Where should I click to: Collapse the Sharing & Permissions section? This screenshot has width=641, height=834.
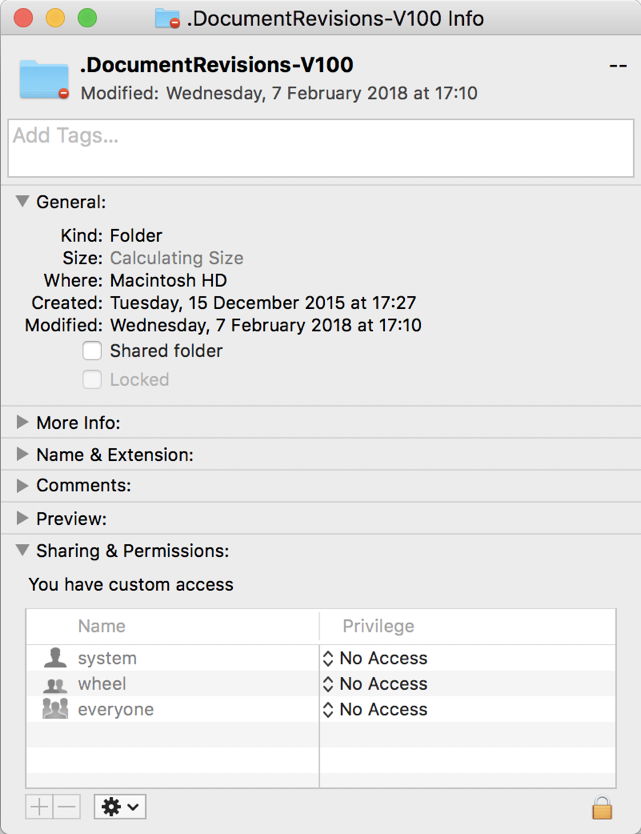(x=23, y=550)
